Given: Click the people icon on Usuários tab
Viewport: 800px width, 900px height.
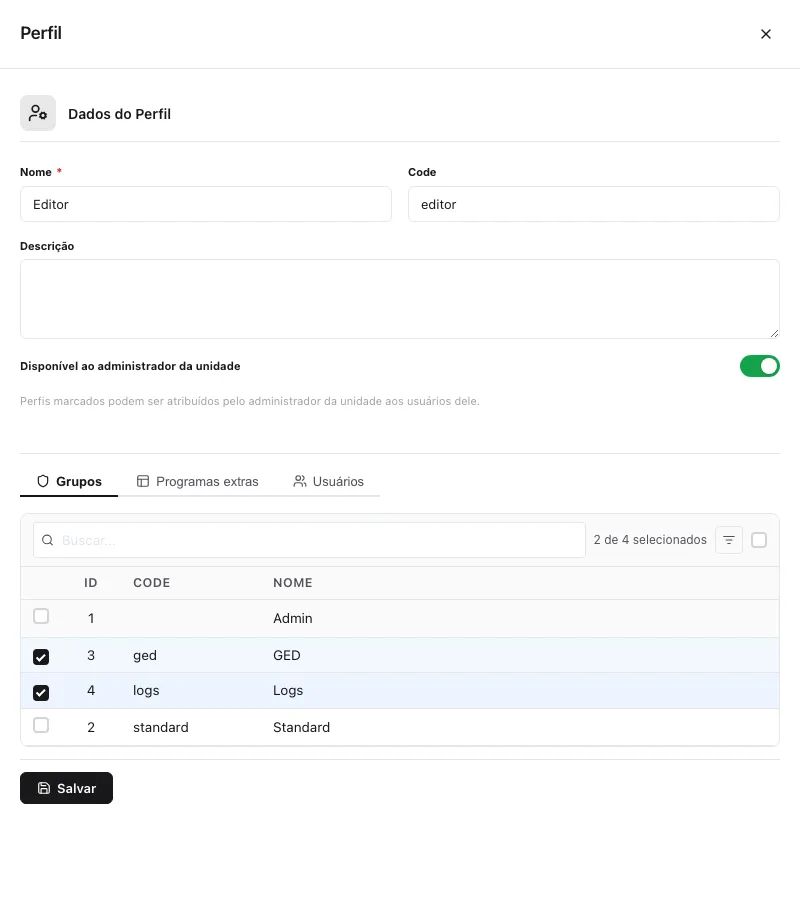Looking at the screenshot, I should (300, 481).
